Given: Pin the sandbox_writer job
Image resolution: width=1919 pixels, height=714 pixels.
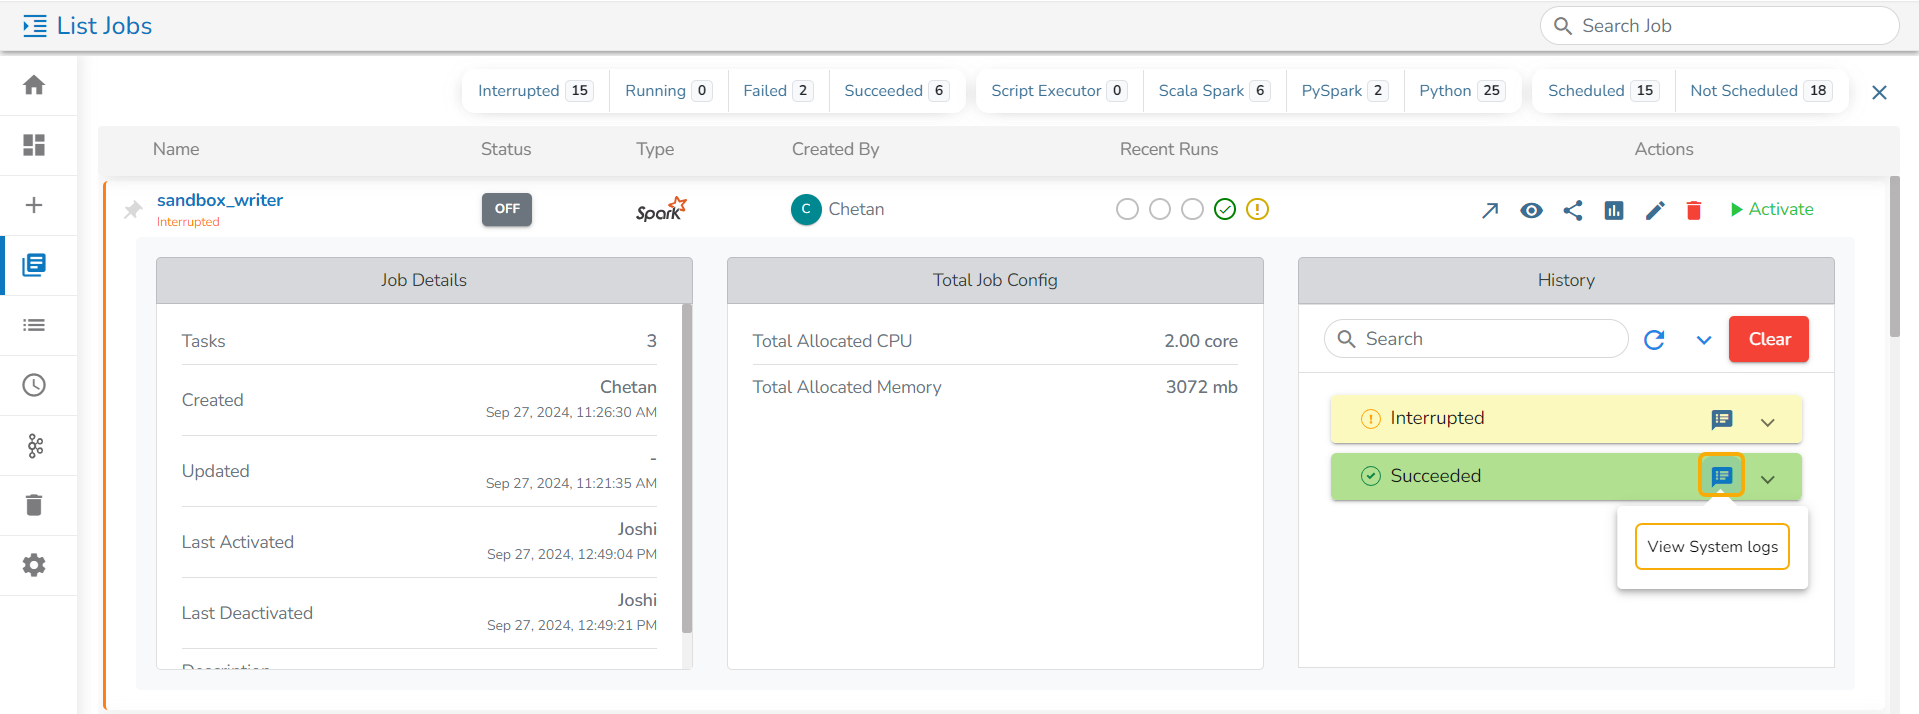Looking at the screenshot, I should pyautogui.click(x=133, y=210).
